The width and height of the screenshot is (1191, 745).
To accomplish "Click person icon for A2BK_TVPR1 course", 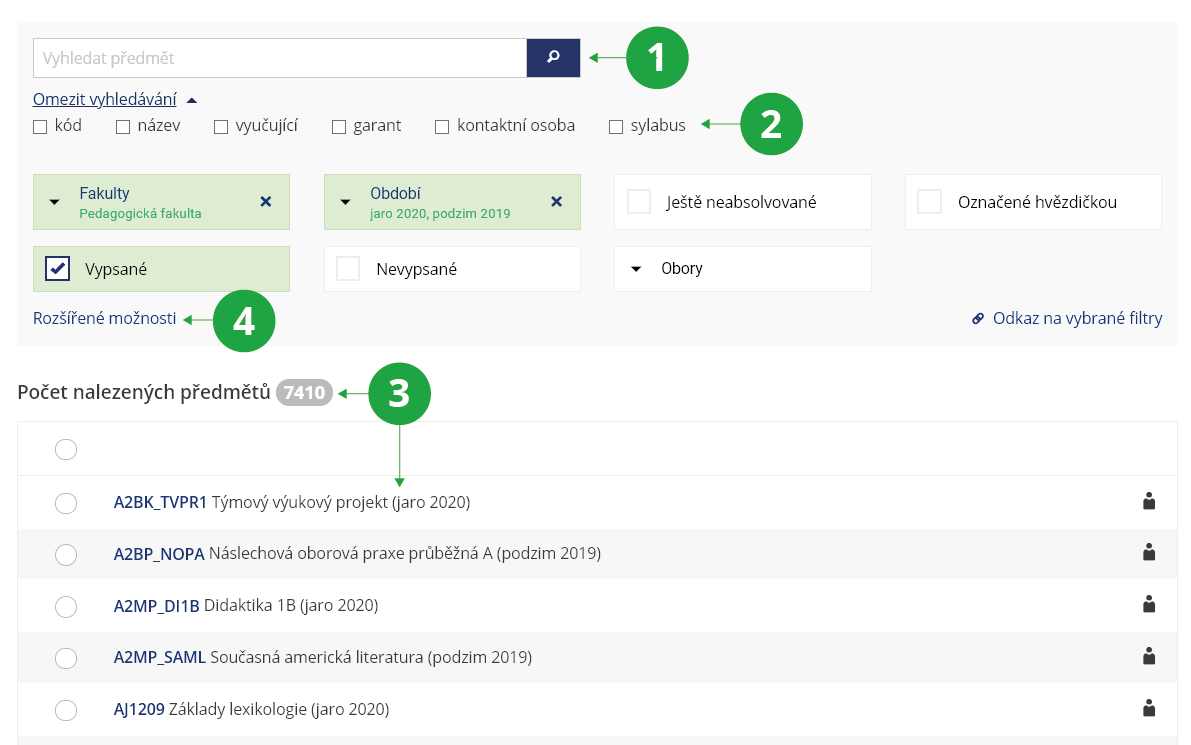I will pyautogui.click(x=1148, y=501).
